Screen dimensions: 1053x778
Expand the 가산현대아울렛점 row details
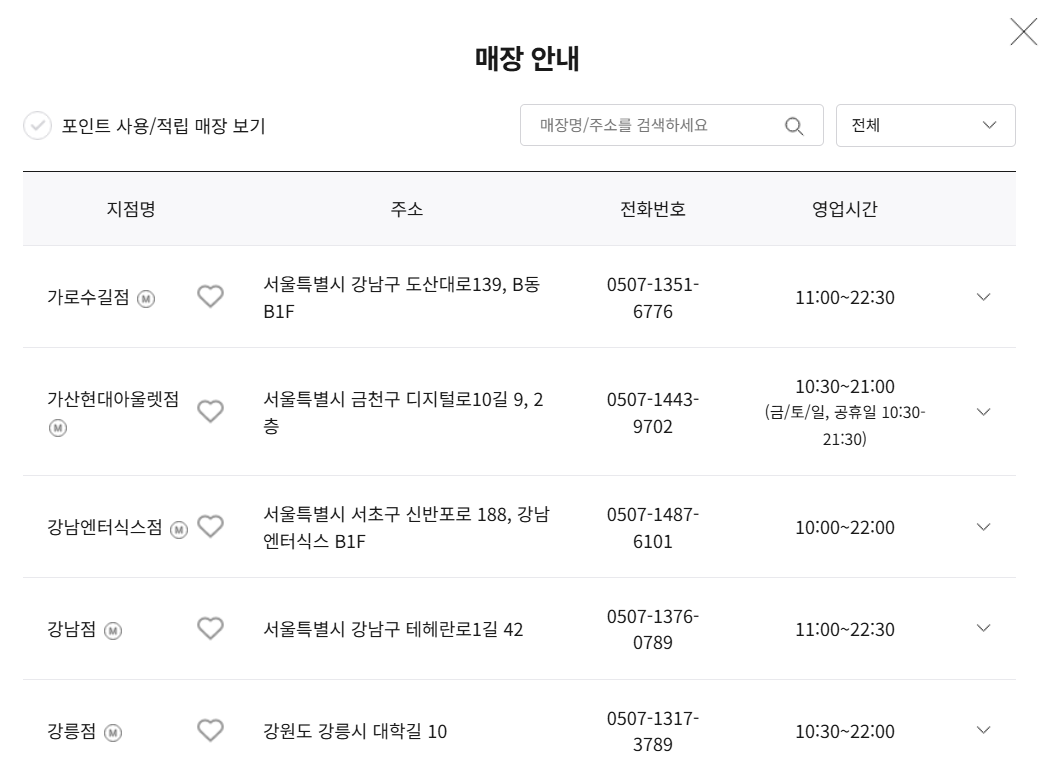pos(983,411)
